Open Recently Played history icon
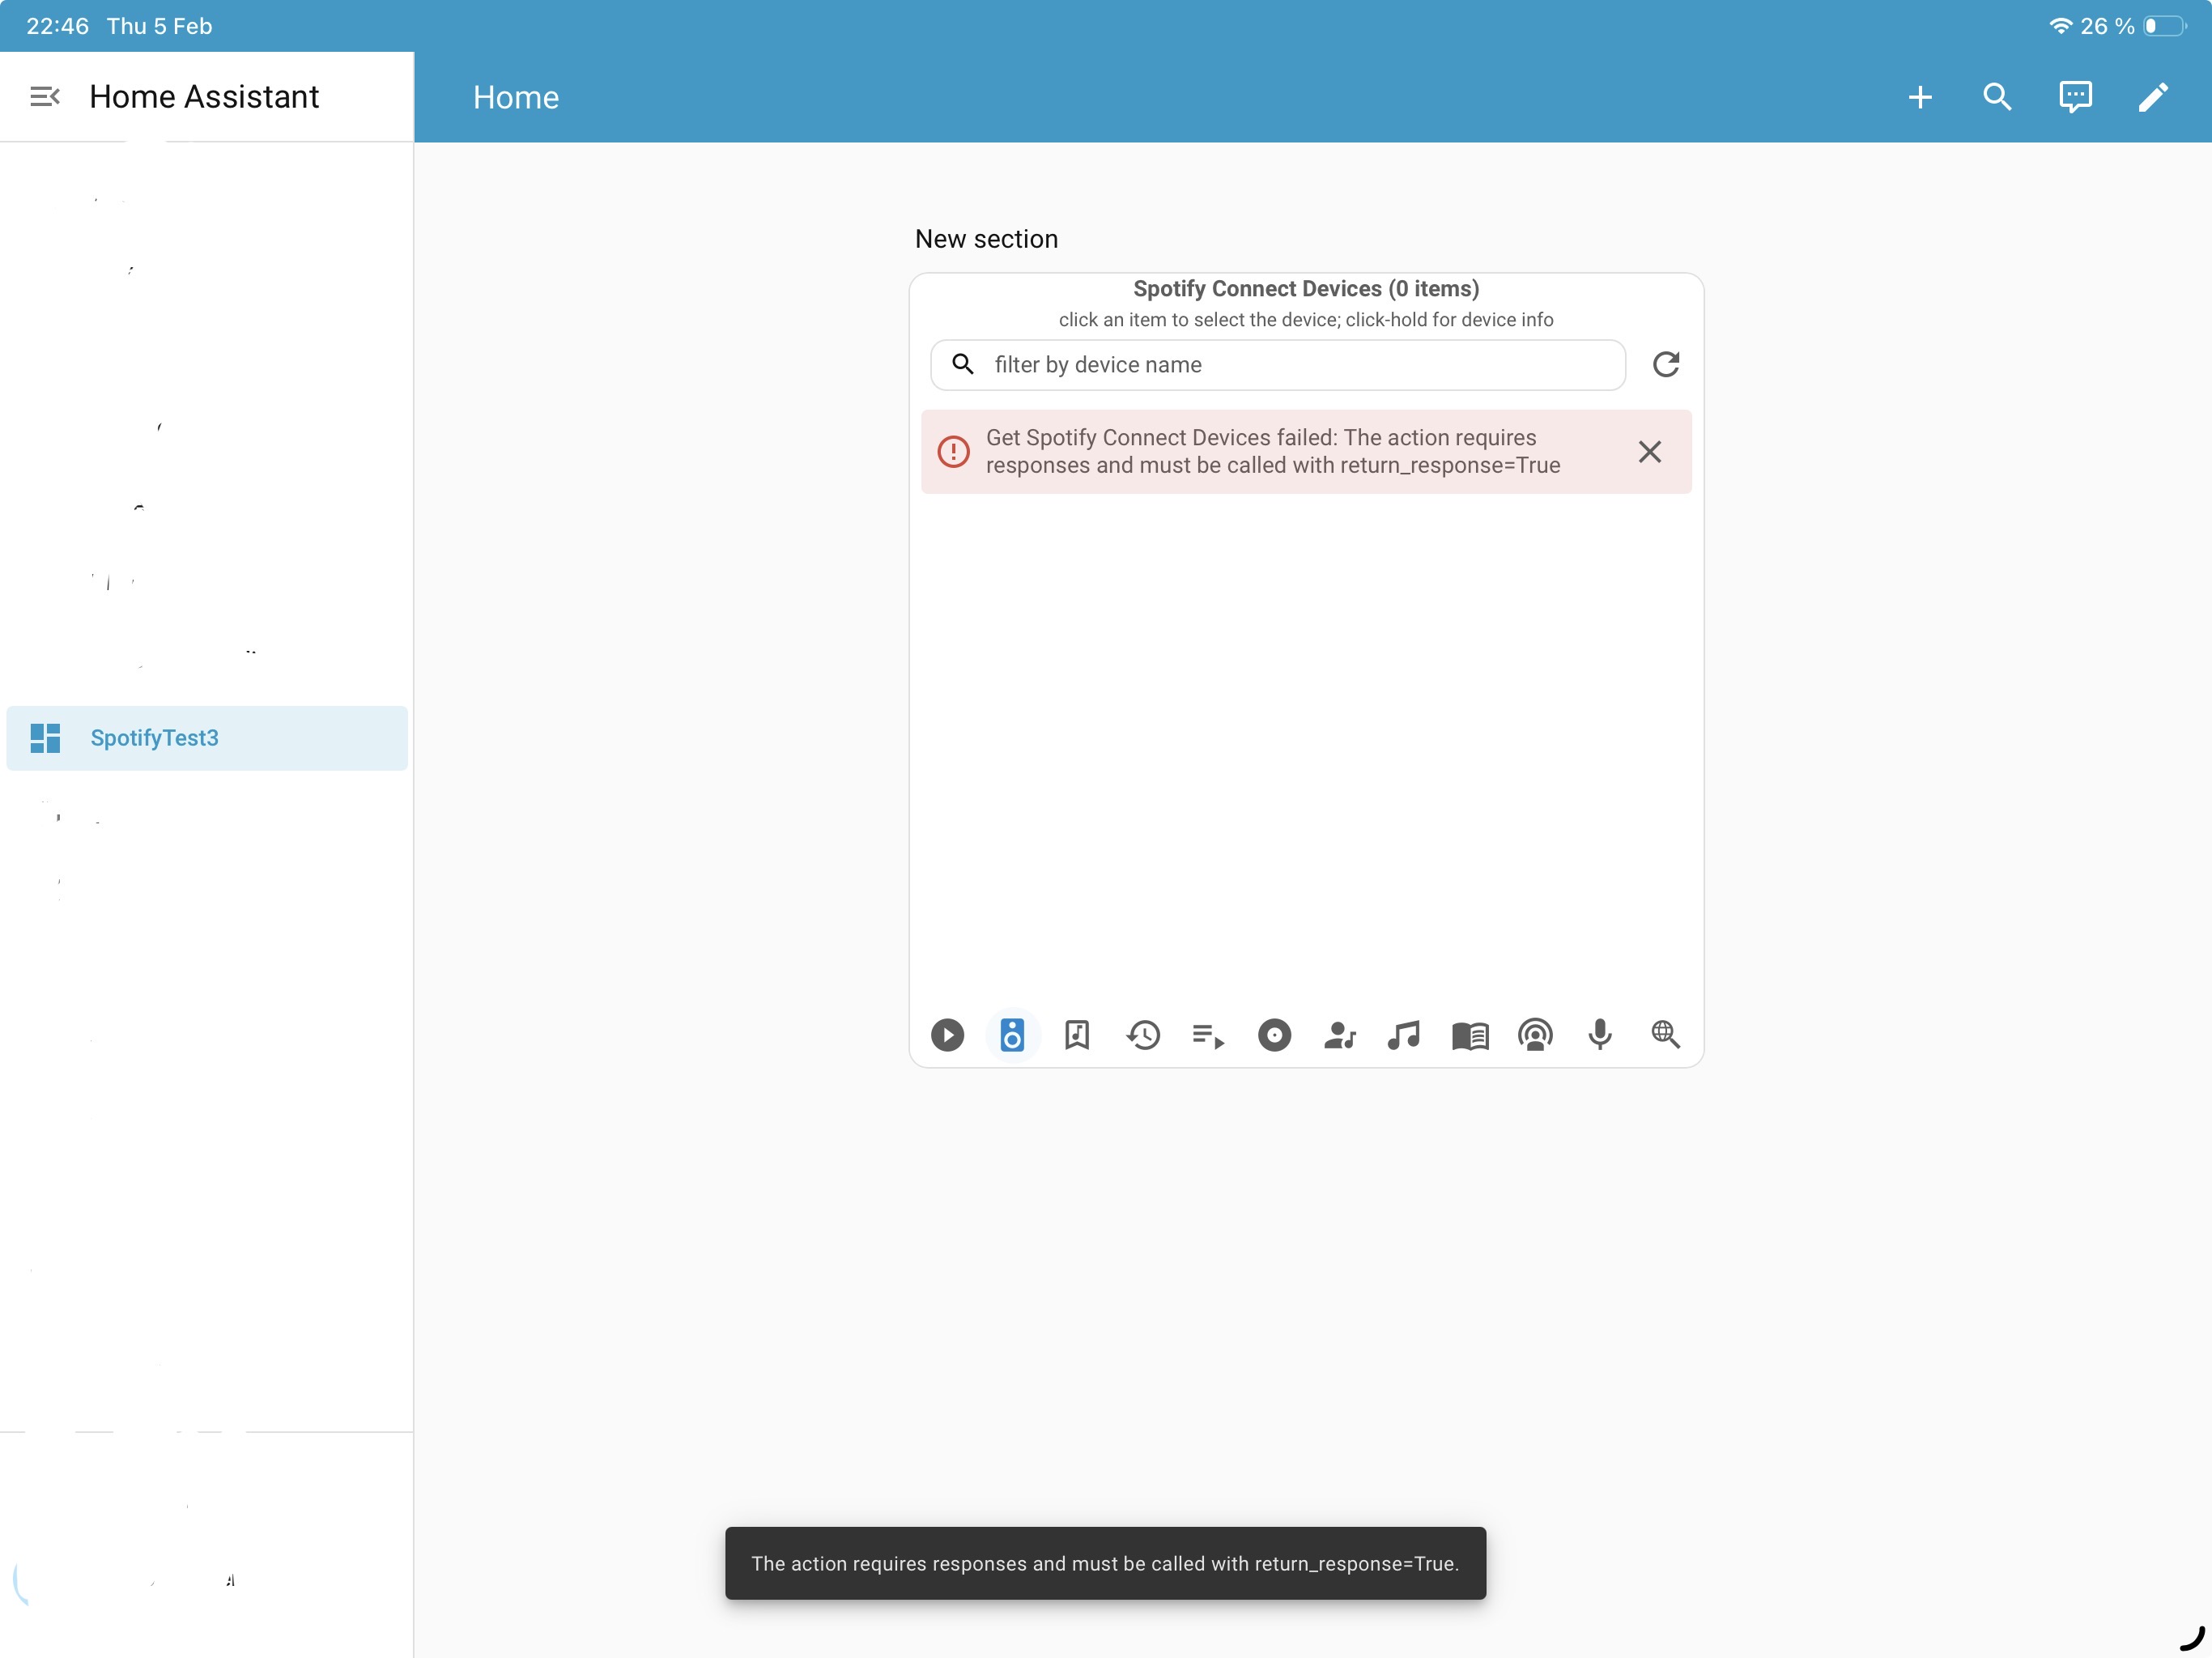2212x1658 pixels. (1143, 1034)
